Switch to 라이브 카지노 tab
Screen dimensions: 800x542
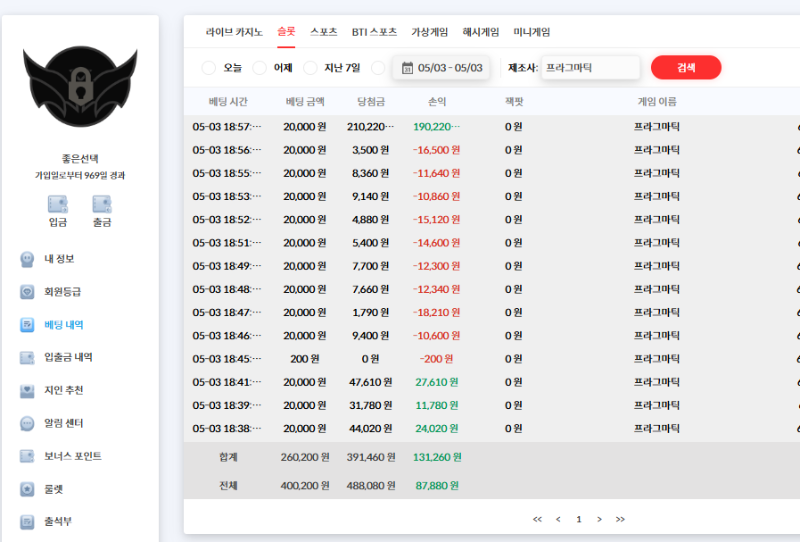click(234, 32)
